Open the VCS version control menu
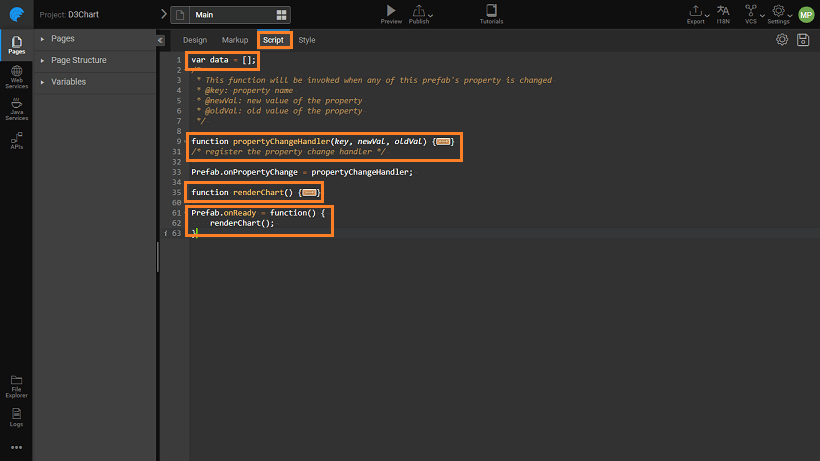Viewport: 820px width, 461px height. [x=751, y=13]
